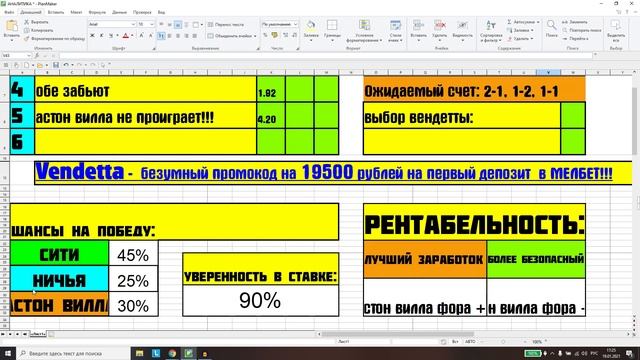Switch to the Formula (Формула) ribbon tab
Screen dimensions: 640x360
pyautogui.click(x=97, y=13)
